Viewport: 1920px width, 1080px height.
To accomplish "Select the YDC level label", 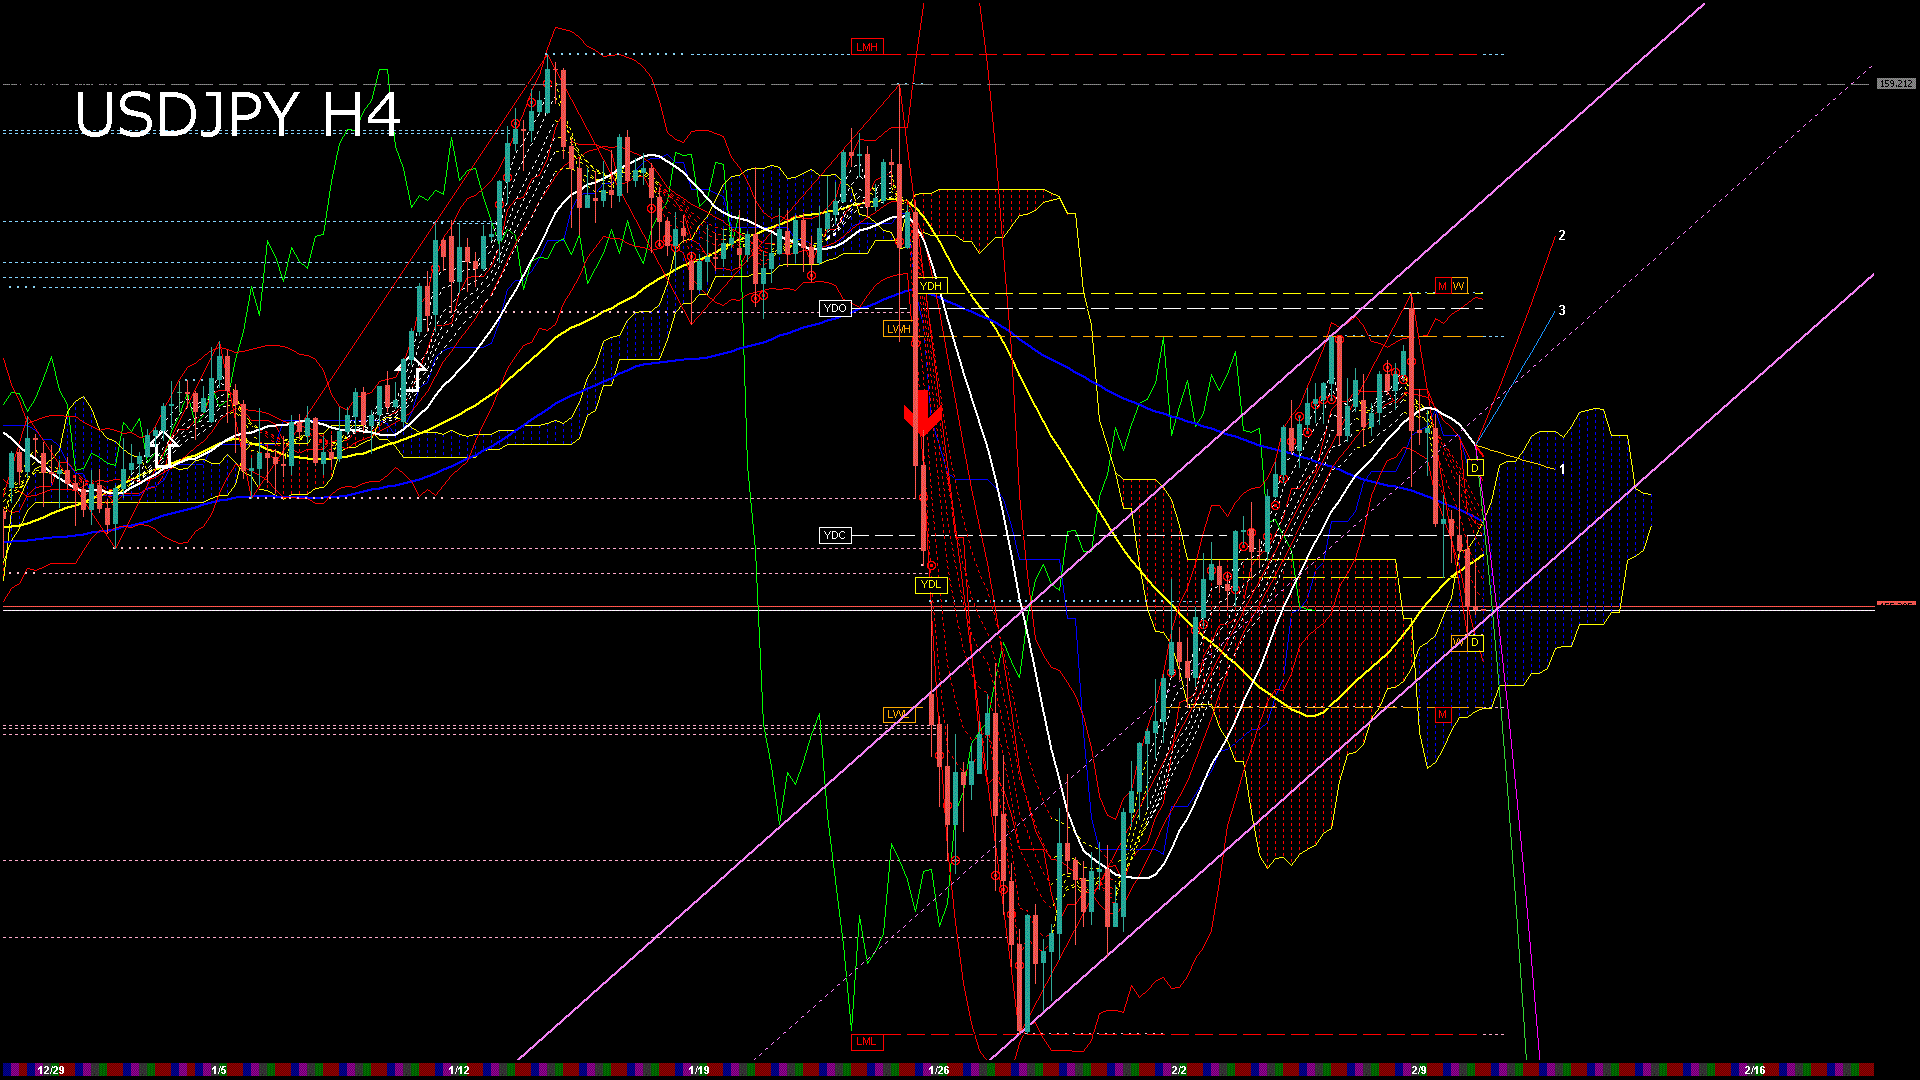I will (835, 536).
